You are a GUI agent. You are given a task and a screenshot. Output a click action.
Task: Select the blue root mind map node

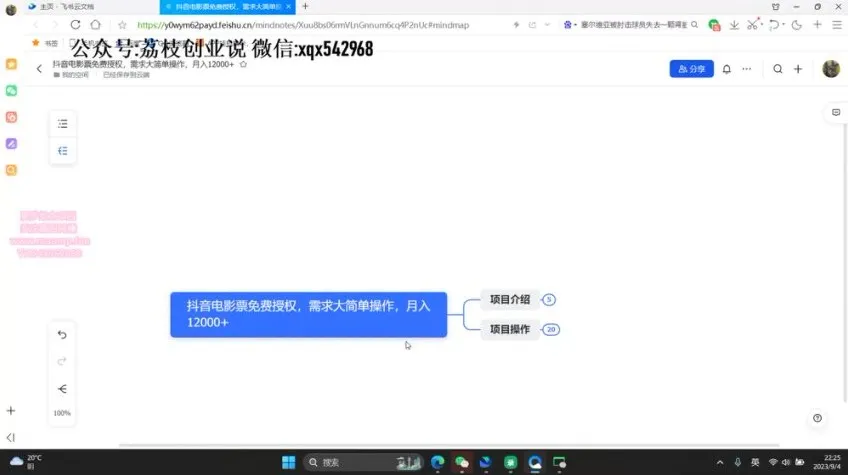pos(309,315)
